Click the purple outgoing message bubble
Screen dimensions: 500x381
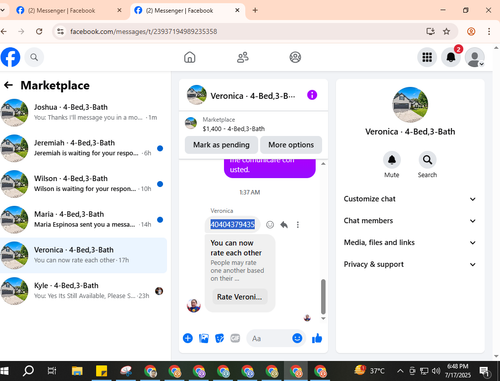(x=270, y=169)
